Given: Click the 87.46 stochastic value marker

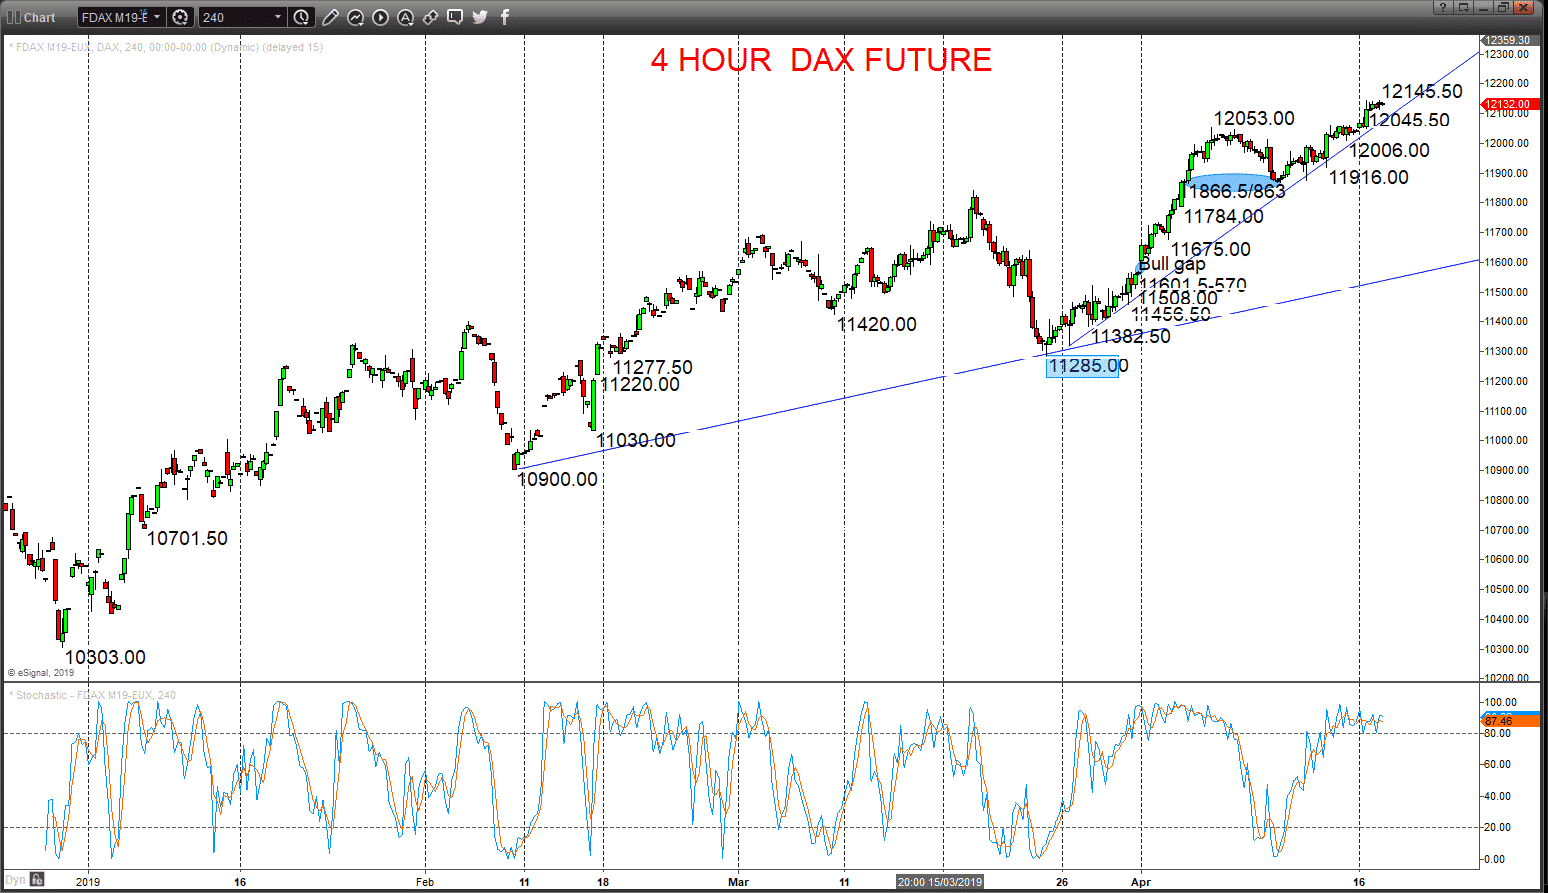Looking at the screenshot, I should [1498, 721].
